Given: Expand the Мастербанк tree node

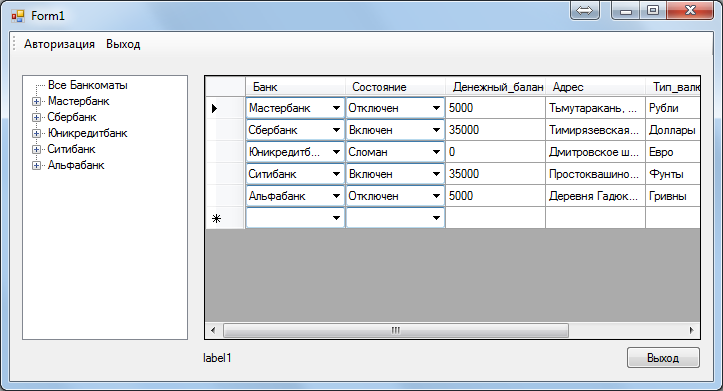Looking at the screenshot, I should (x=36, y=101).
